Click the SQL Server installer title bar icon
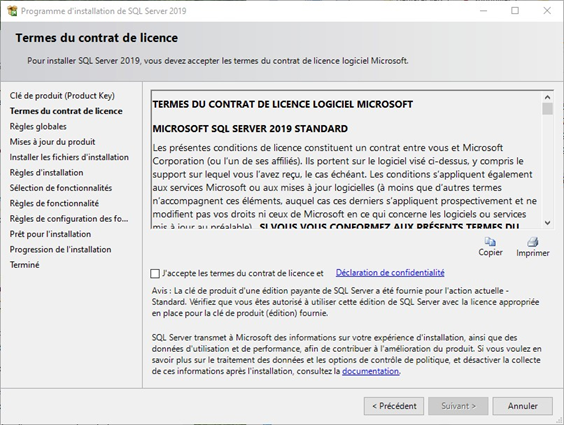The width and height of the screenshot is (564, 425). click(x=12, y=11)
